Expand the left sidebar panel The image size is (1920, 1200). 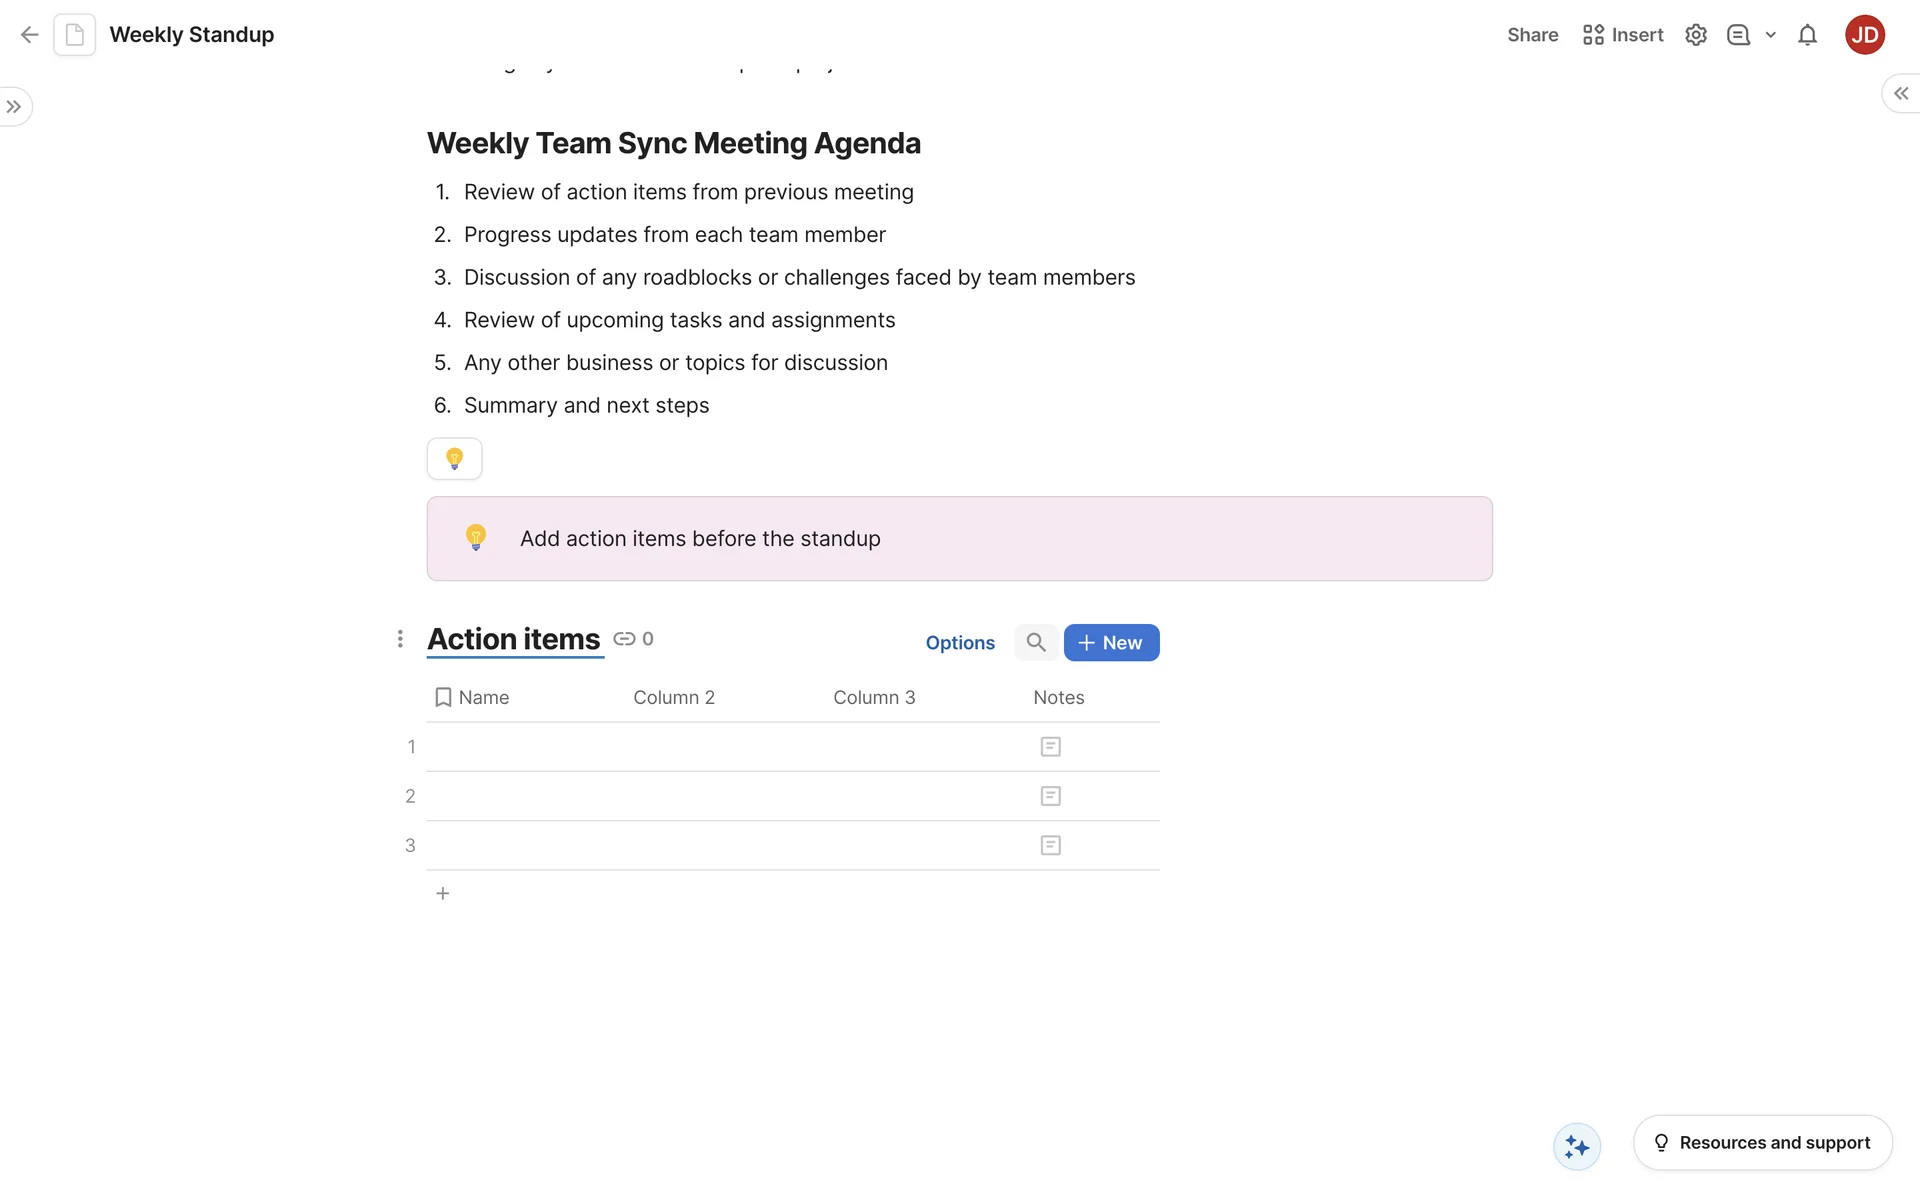coord(14,107)
